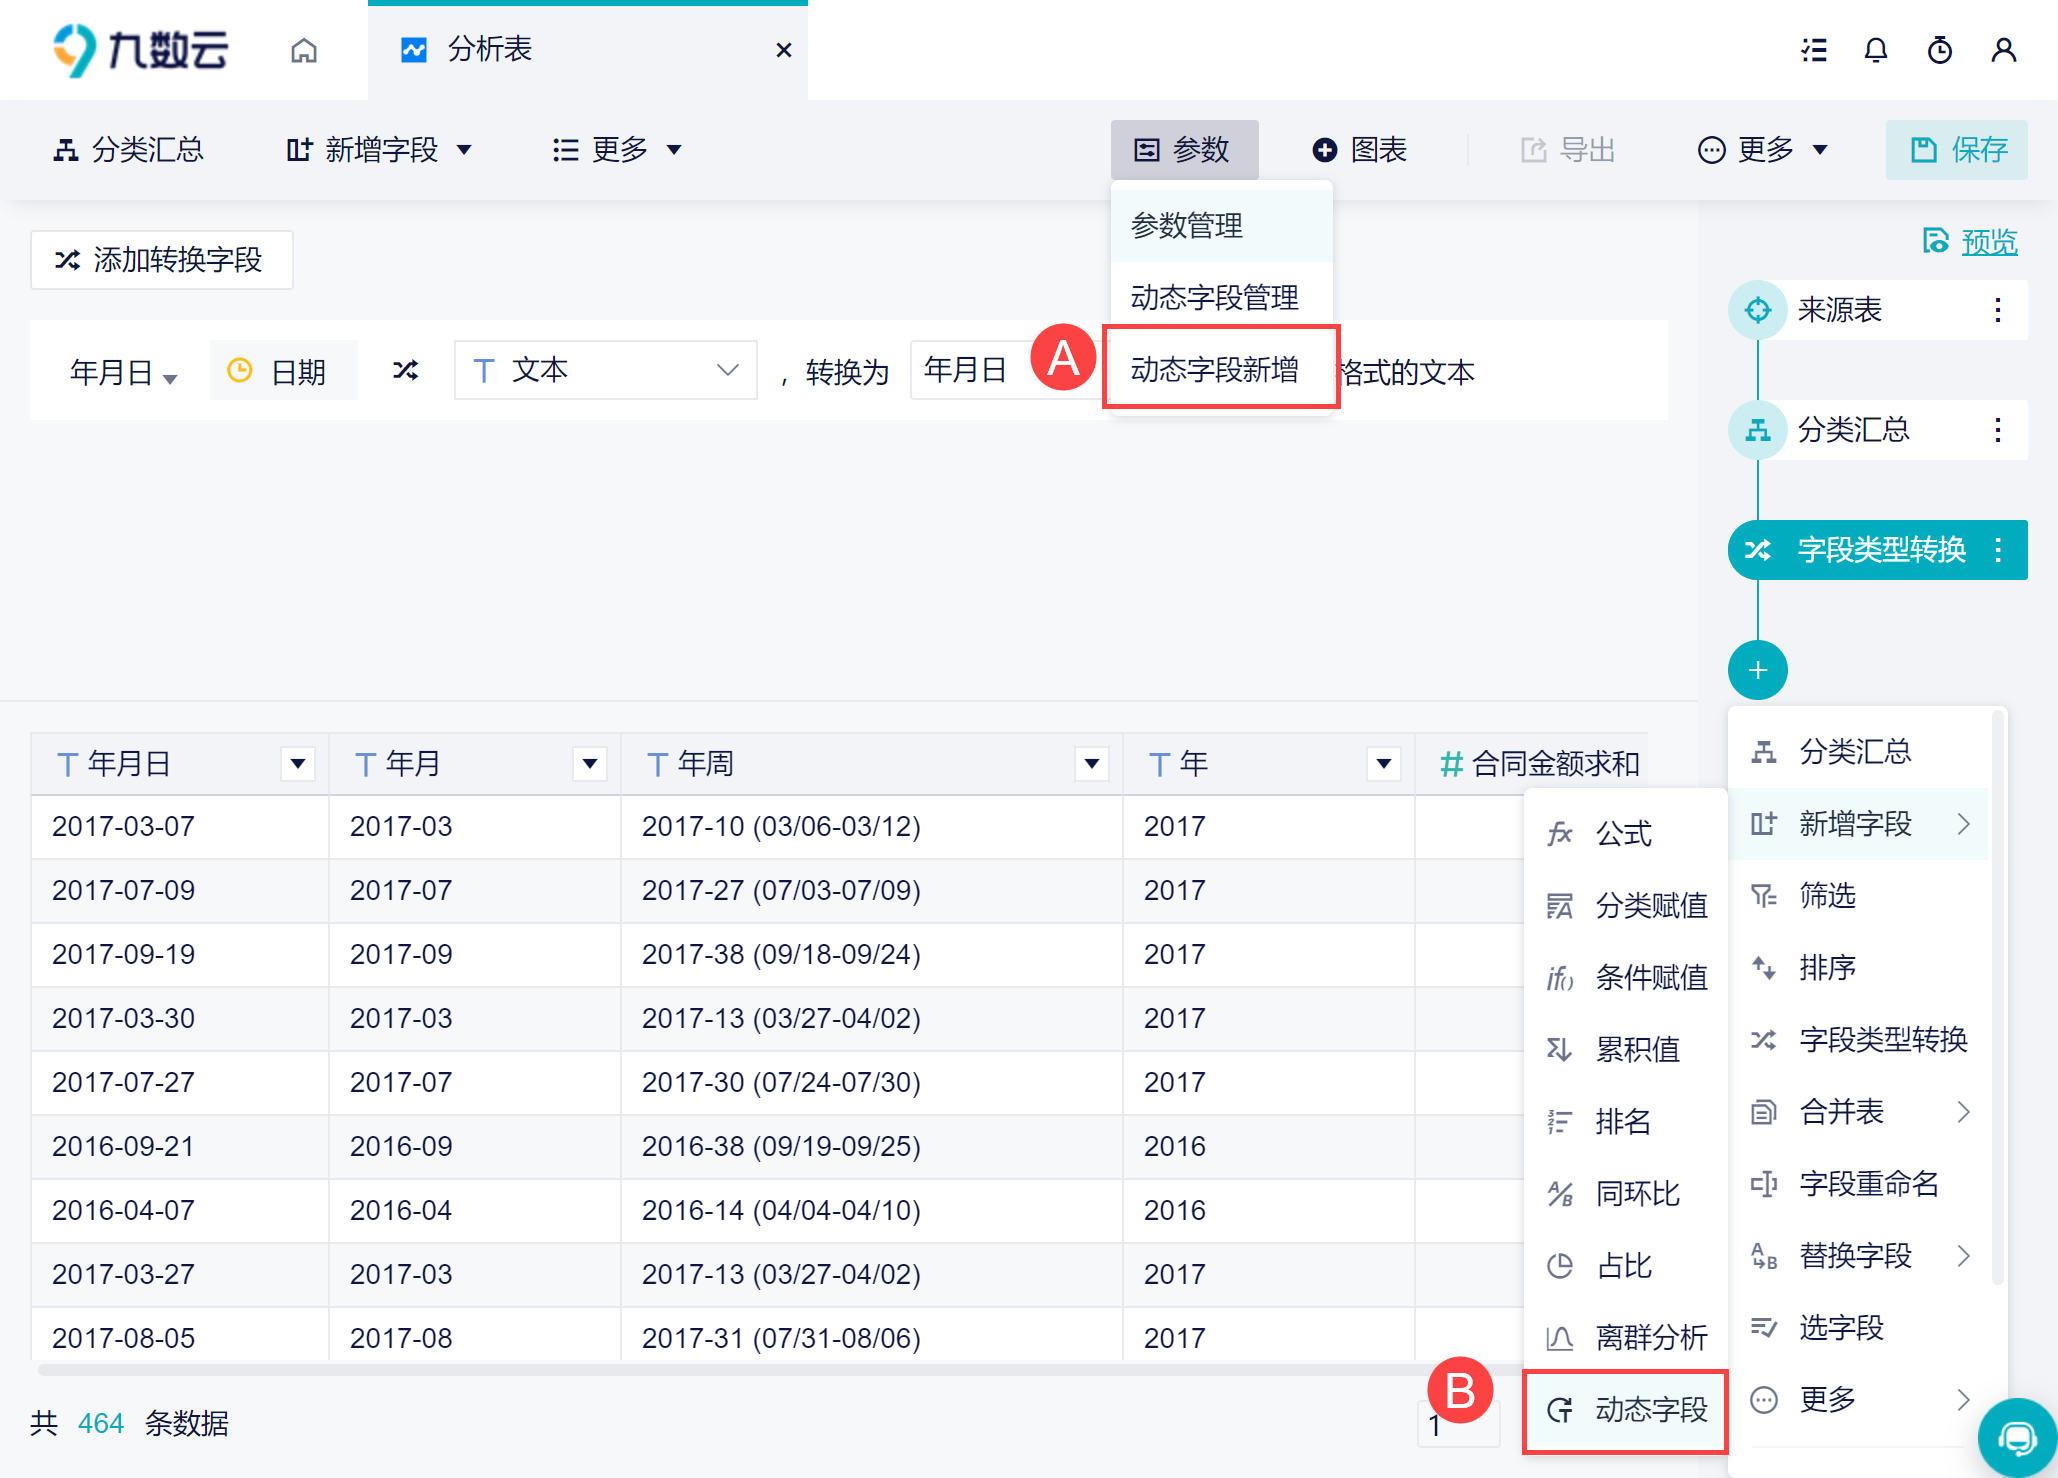Viewport: 2058px width, 1478px height.
Task: Expand the 新增字段 toolbar dropdown
Action: click(379, 150)
